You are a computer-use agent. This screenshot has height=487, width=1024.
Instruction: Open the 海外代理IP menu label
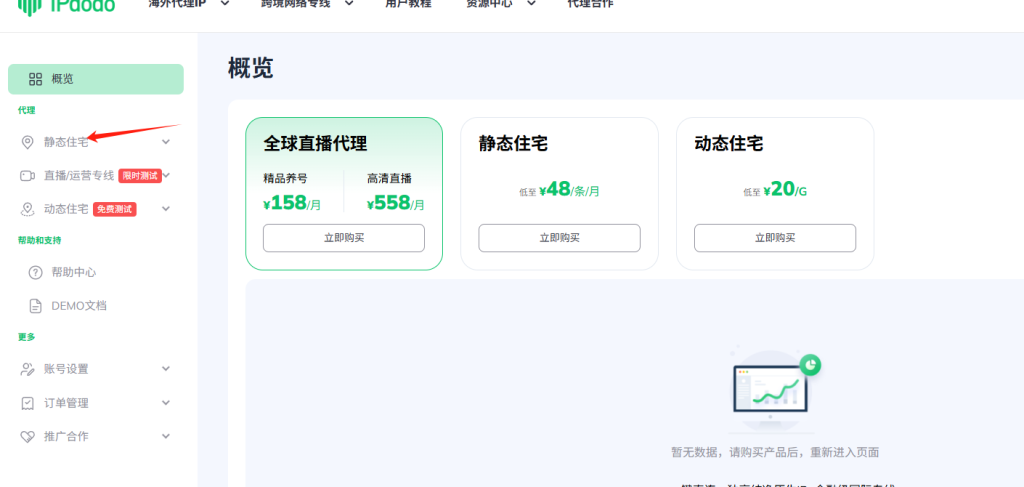click(x=178, y=3)
